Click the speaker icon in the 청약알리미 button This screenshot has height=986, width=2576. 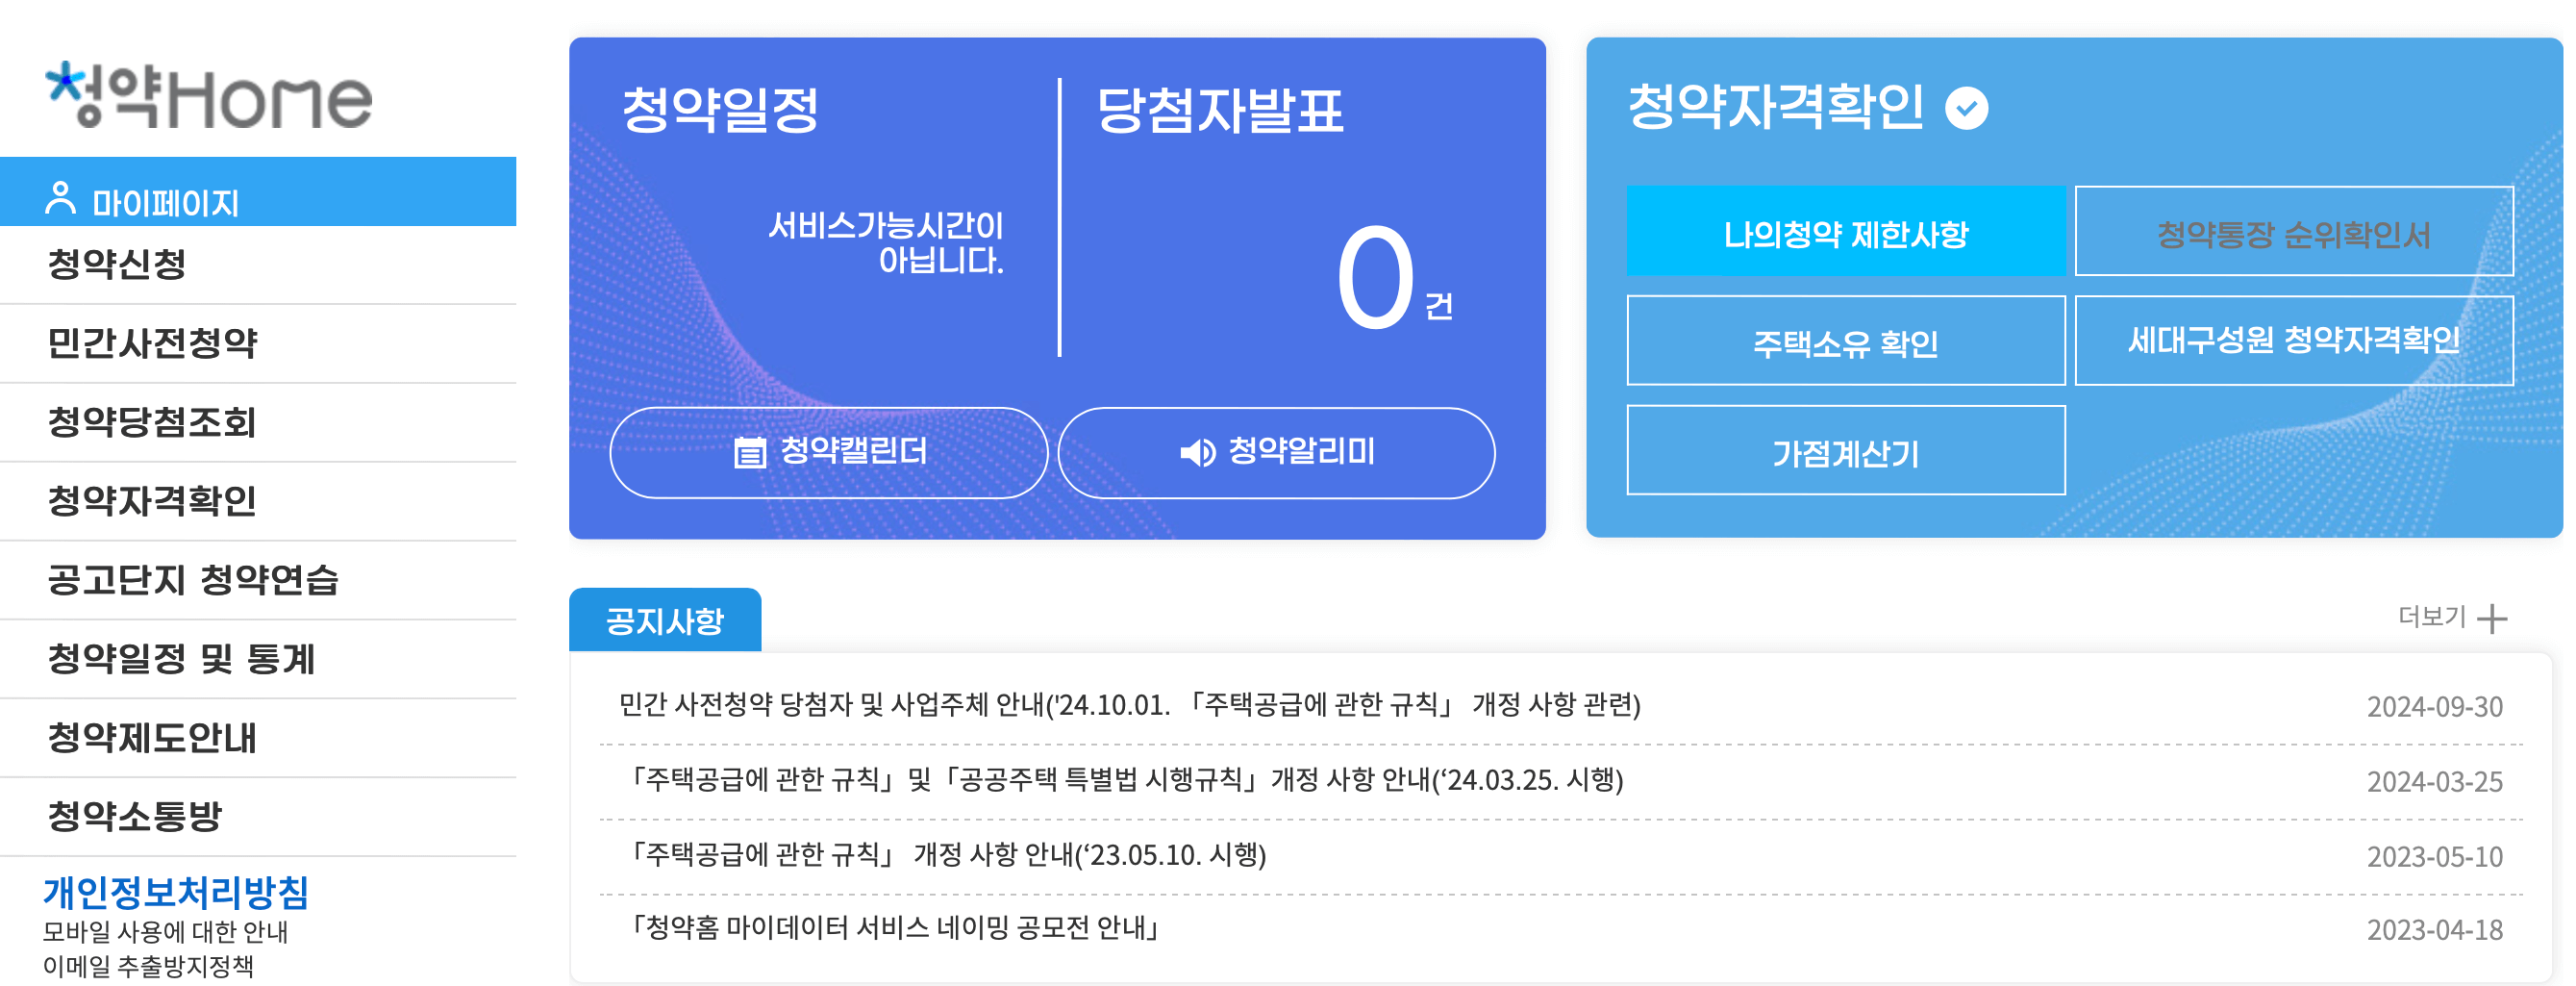click(x=1197, y=453)
